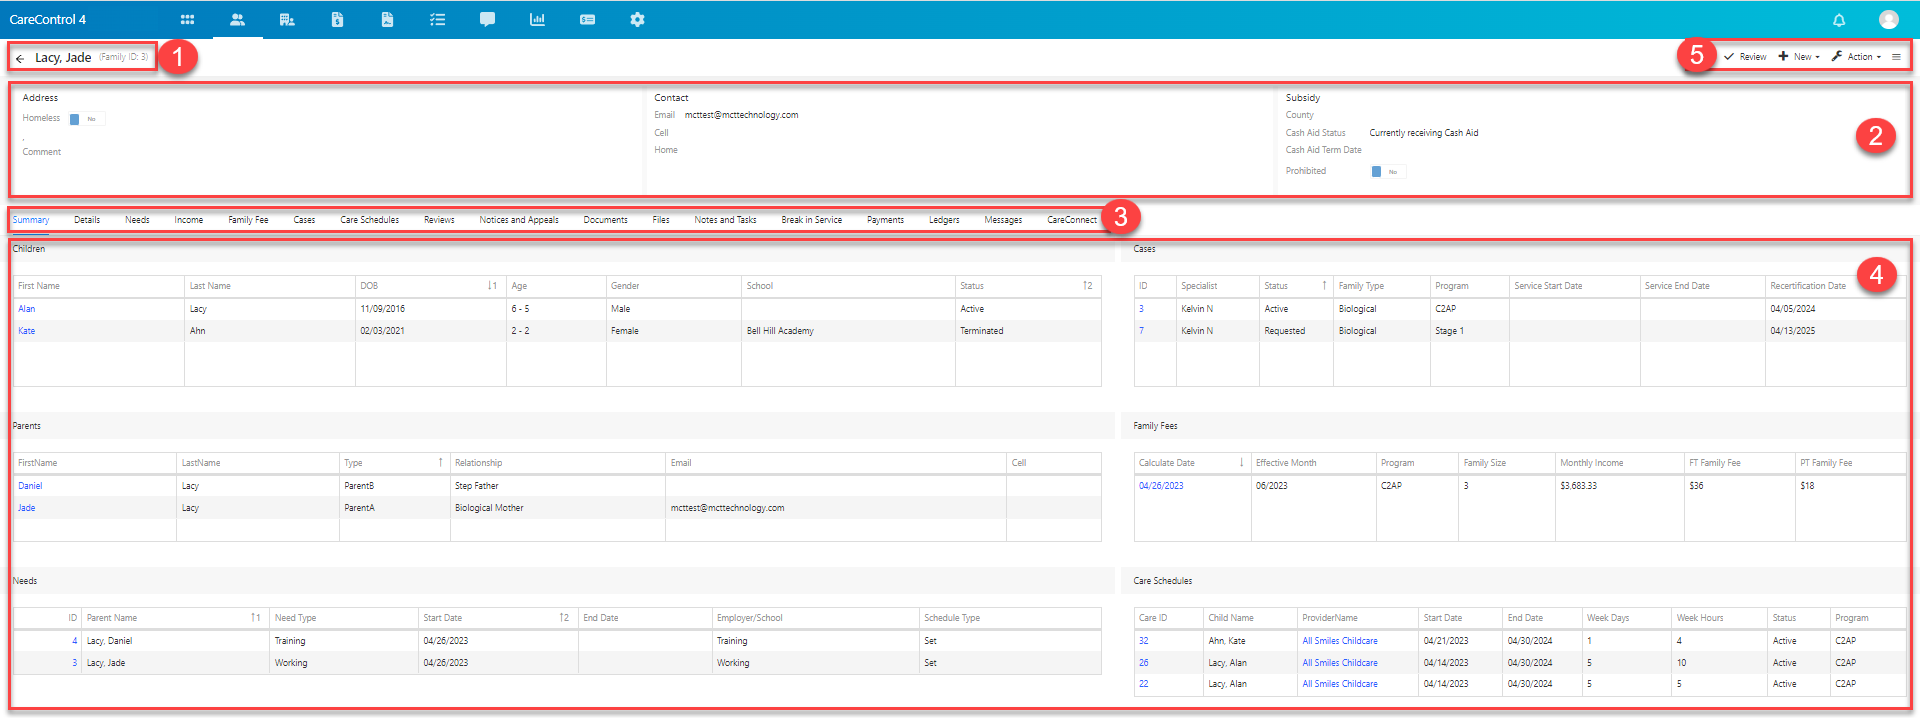Open the user profile avatar
The width and height of the screenshot is (1921, 718).
pos(1889,20)
